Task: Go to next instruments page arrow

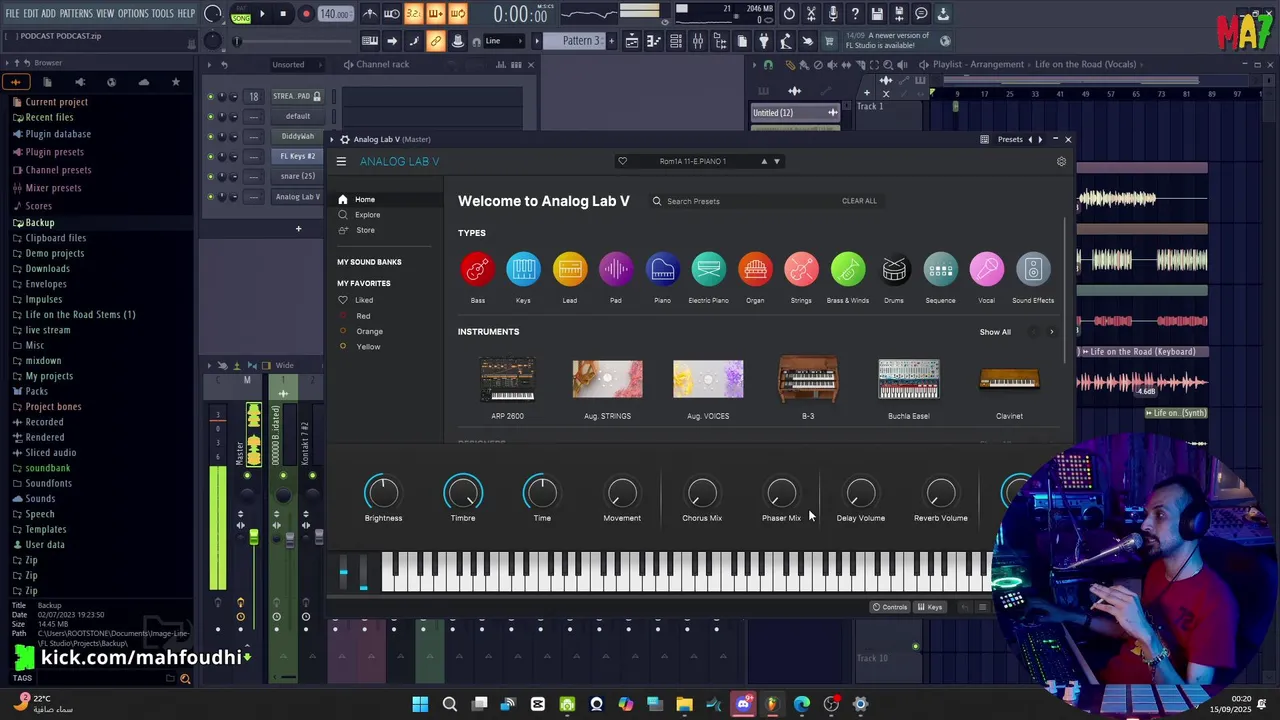Action: click(x=1051, y=332)
